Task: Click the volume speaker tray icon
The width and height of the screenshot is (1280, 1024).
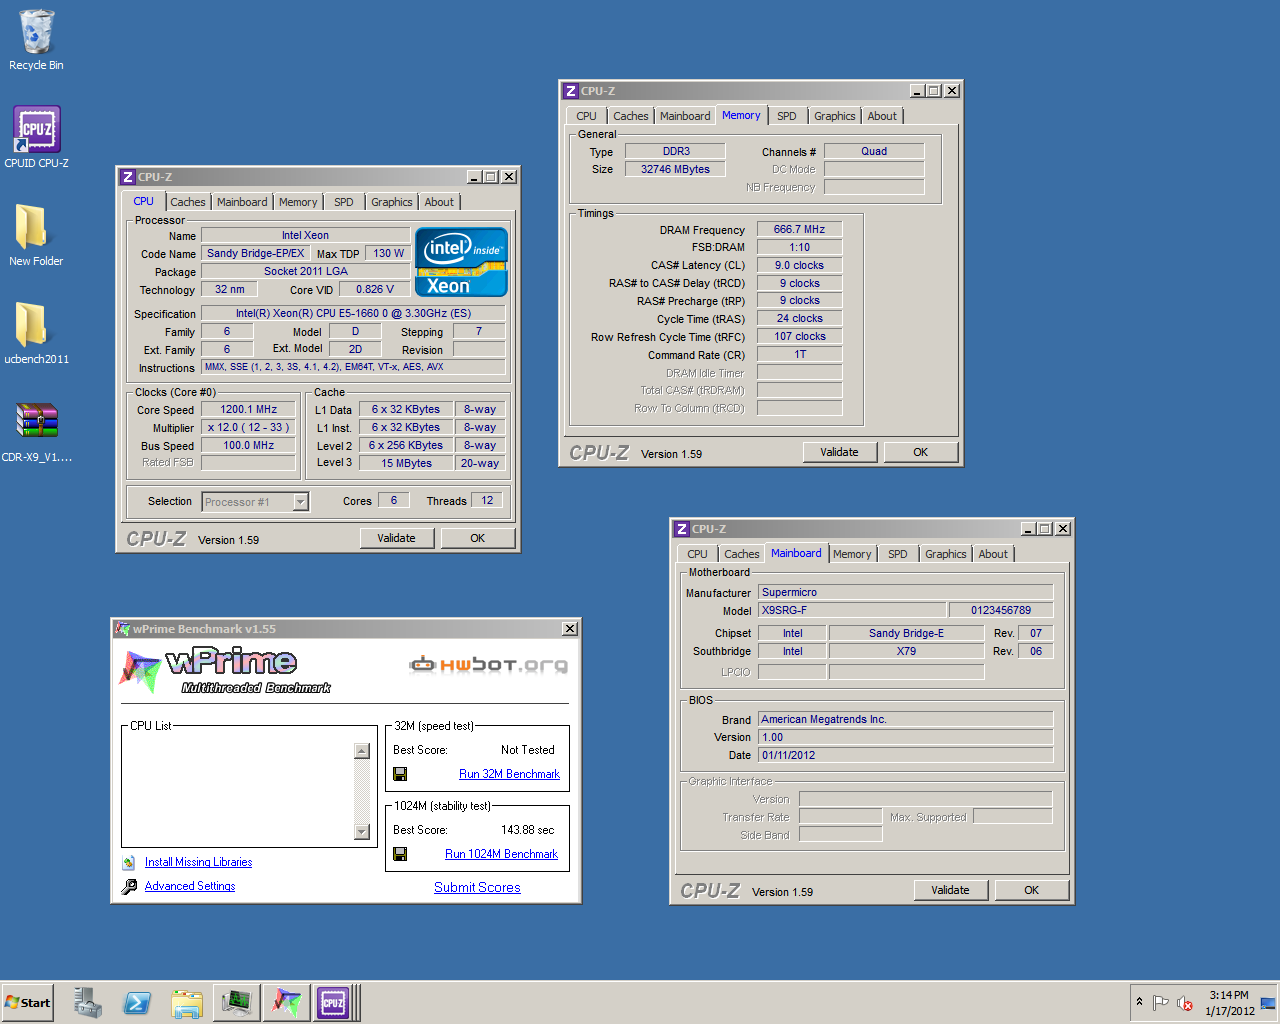Action: point(1185,1003)
